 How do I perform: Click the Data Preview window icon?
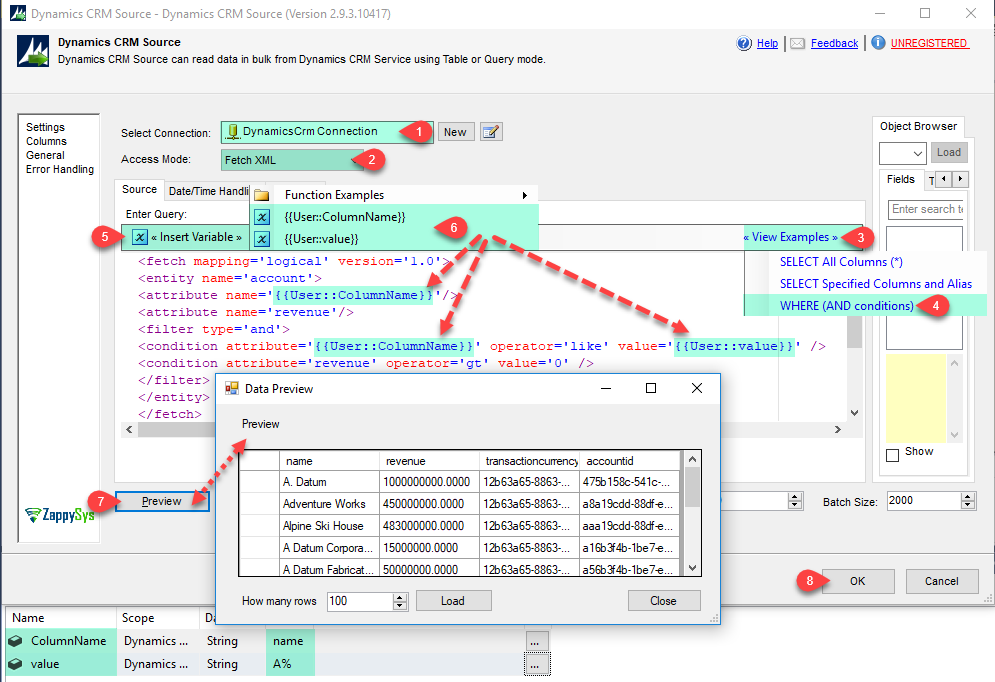click(232, 388)
